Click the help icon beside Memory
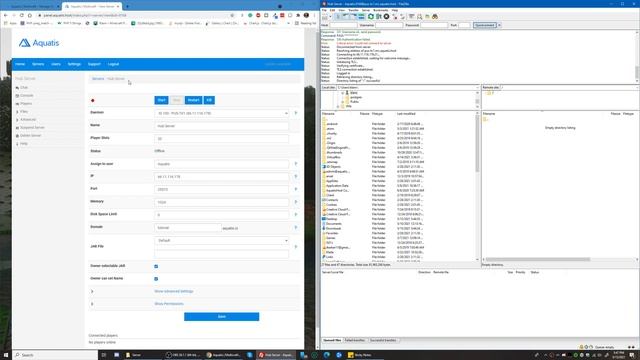640x360 pixels. coord(296,202)
